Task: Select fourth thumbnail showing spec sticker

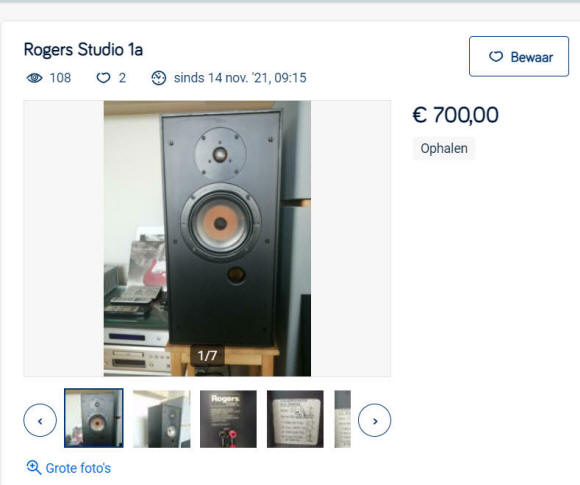Action: [295, 419]
